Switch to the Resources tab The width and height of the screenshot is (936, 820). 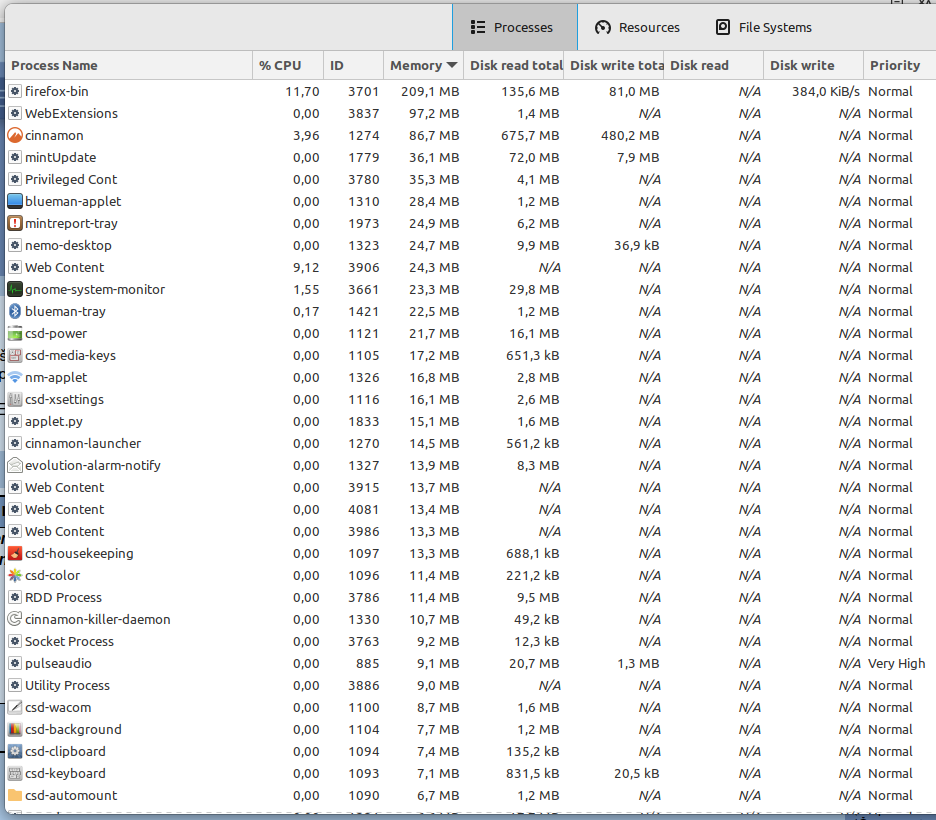pos(637,27)
